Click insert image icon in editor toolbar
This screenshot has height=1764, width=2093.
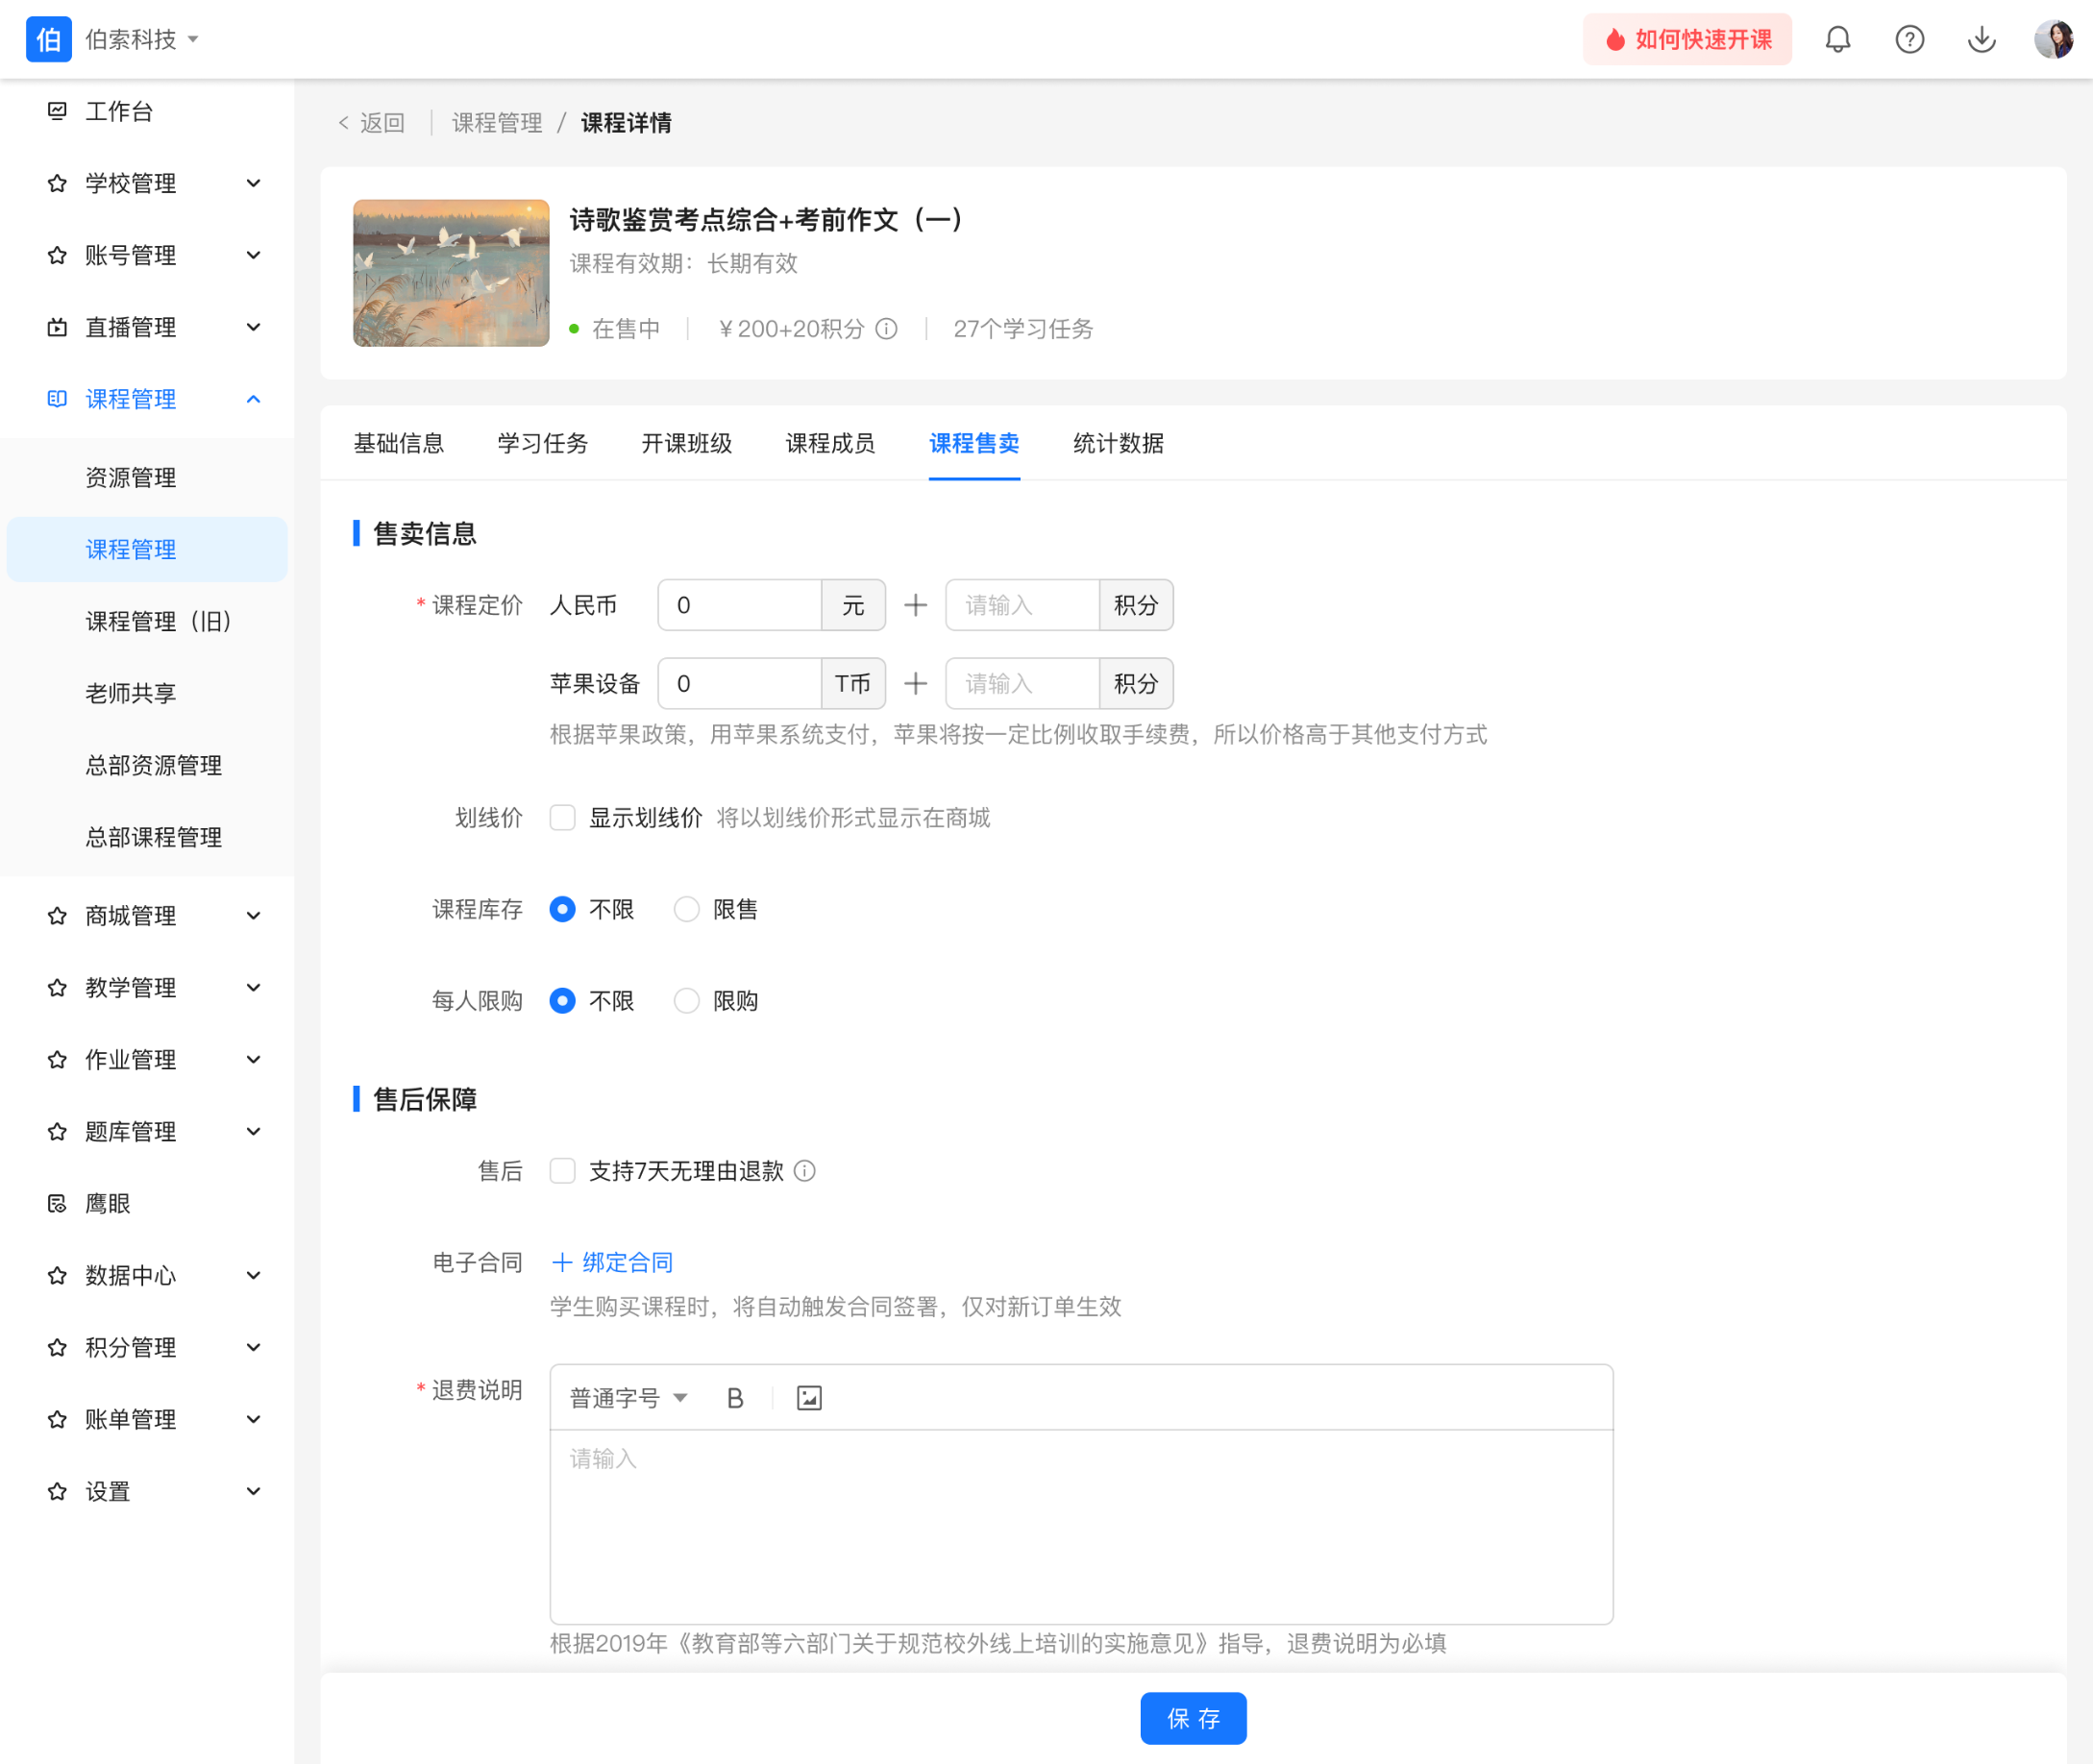(809, 1398)
